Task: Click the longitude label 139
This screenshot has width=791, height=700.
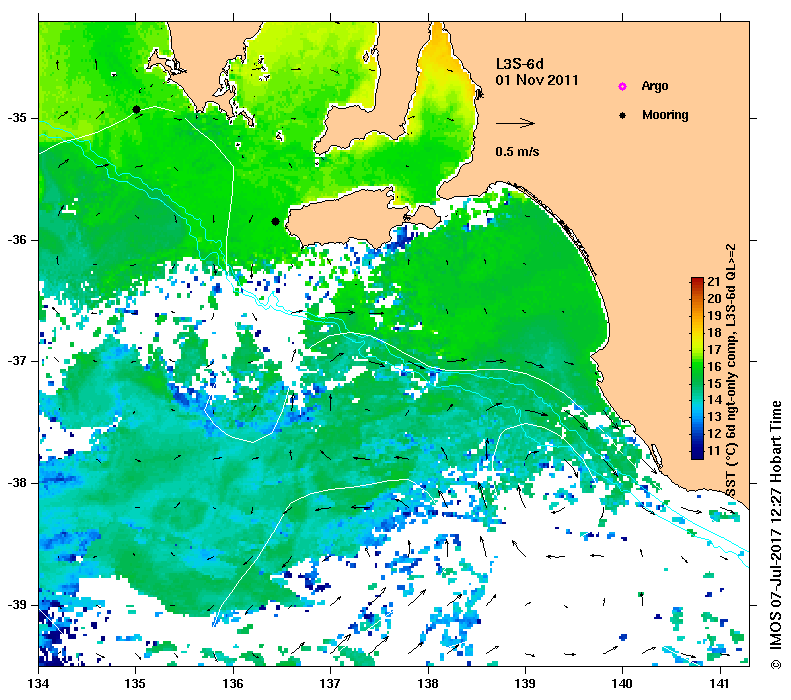Action: pyautogui.click(x=525, y=684)
